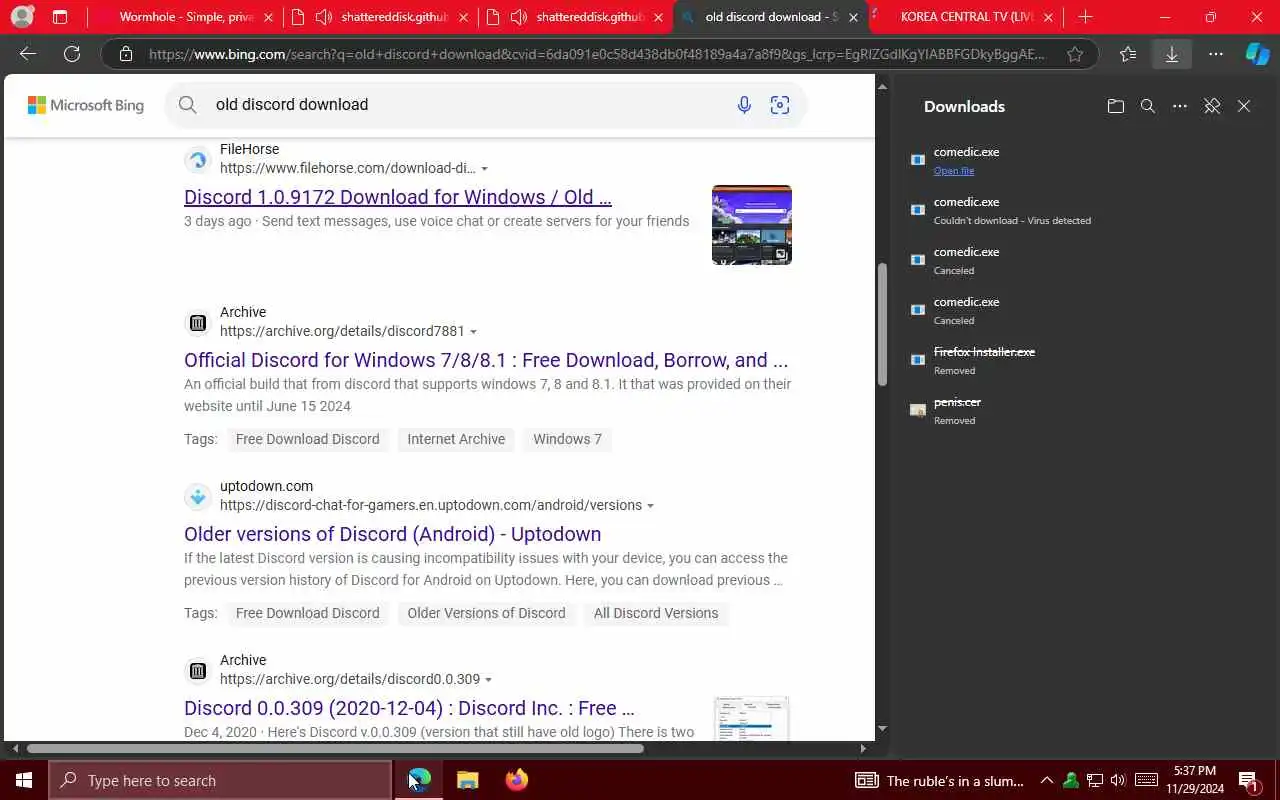1280x800 pixels.
Task: Click the browser address bar URL
Action: pyautogui.click(x=596, y=54)
